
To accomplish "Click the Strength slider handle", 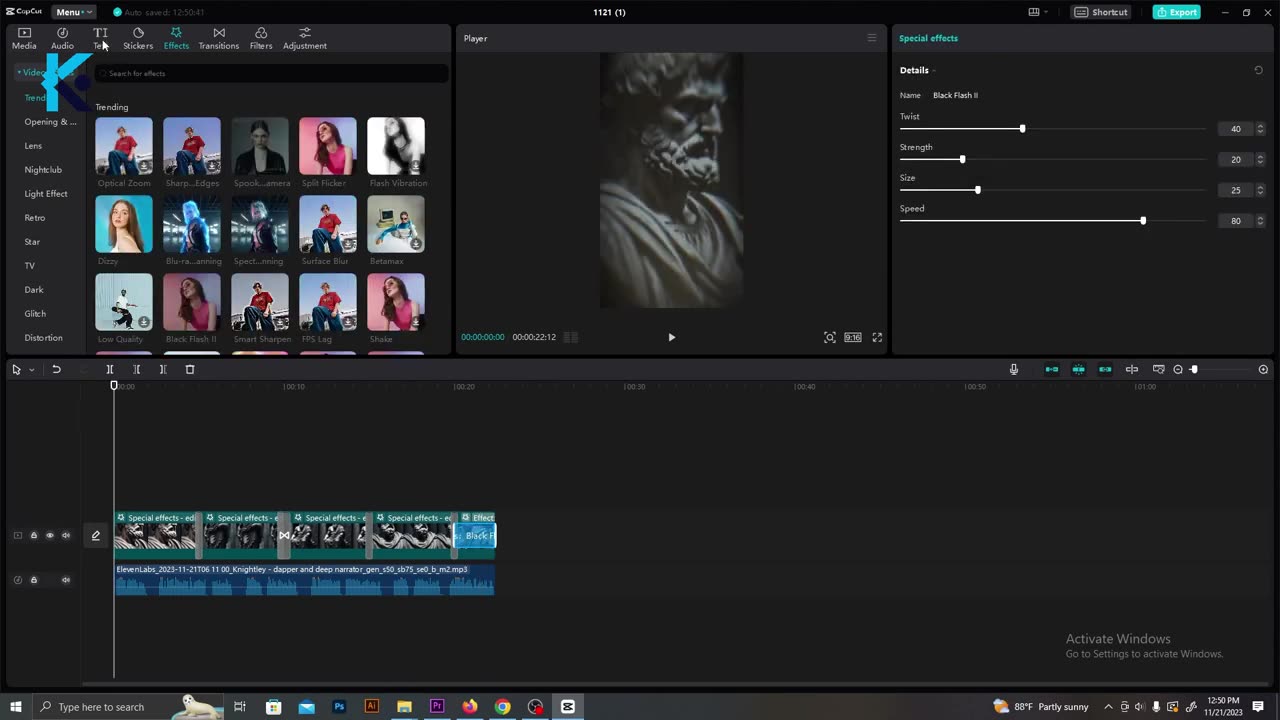I will (x=962, y=160).
